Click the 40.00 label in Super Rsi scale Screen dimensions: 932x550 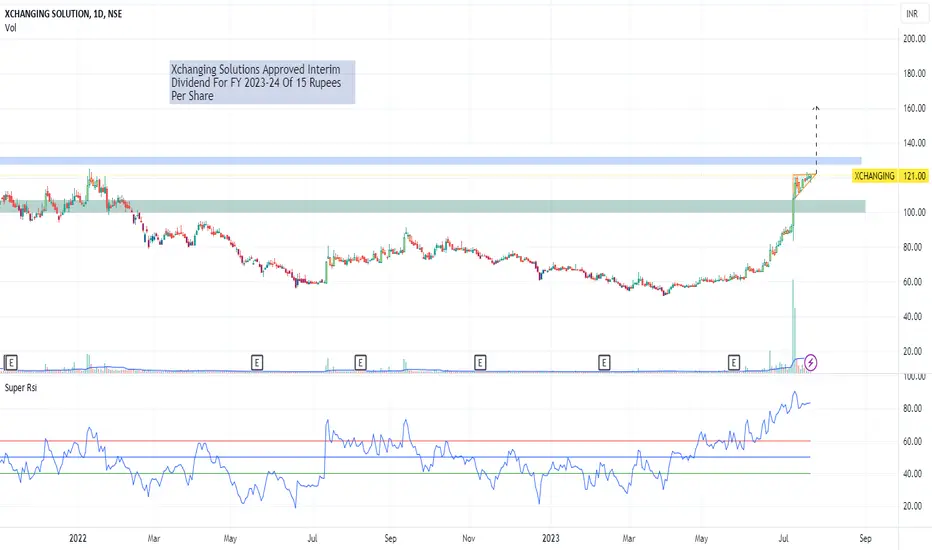point(912,474)
